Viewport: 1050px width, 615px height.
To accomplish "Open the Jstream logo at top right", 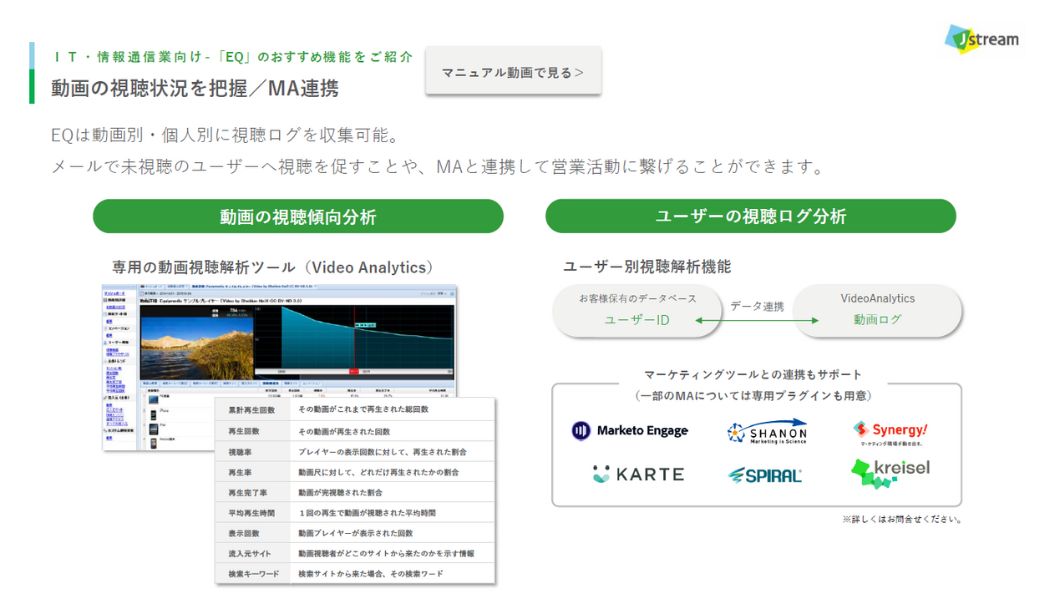I will [982, 39].
